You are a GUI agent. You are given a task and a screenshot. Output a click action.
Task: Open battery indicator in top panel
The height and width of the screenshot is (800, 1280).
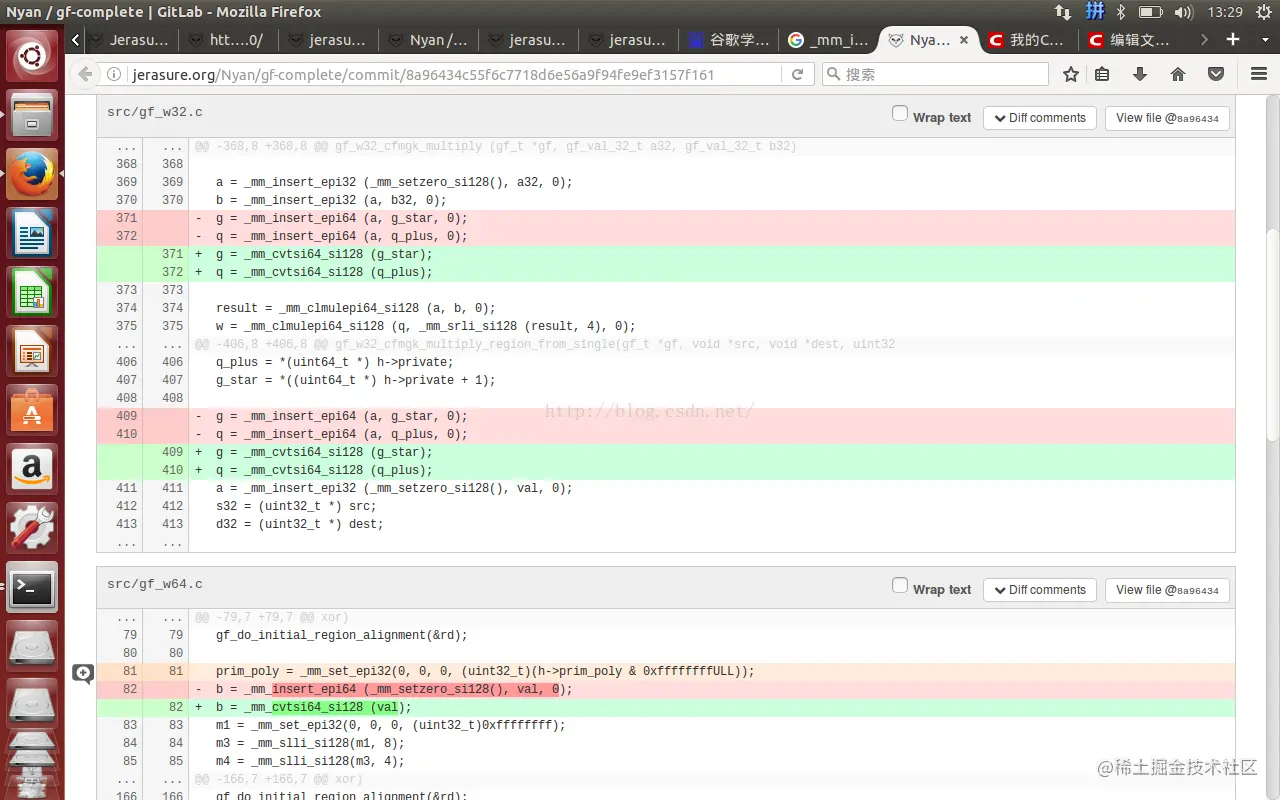click(x=1150, y=12)
